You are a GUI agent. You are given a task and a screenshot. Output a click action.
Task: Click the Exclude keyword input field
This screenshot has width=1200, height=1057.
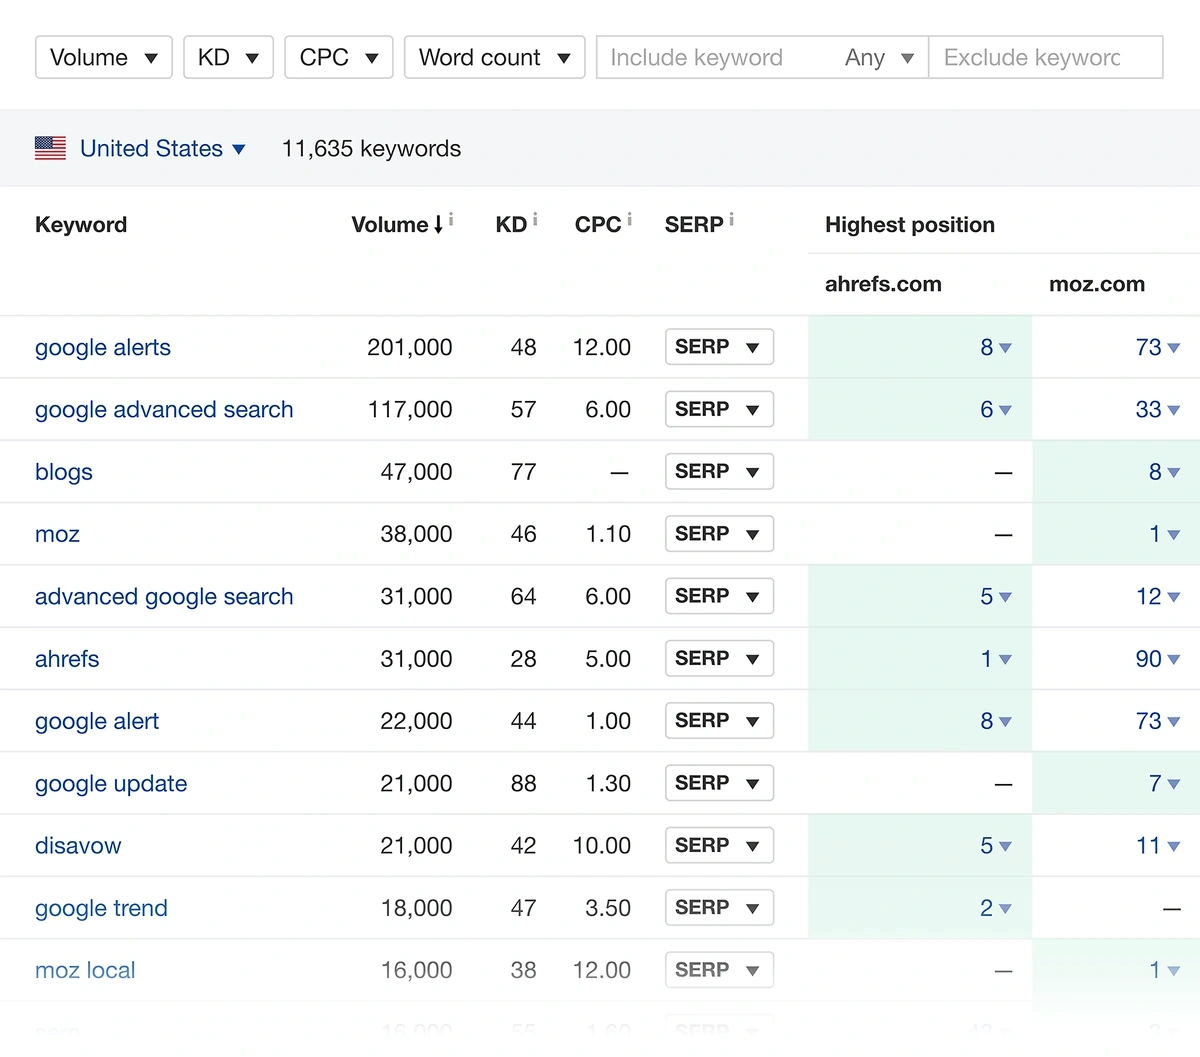point(1046,57)
